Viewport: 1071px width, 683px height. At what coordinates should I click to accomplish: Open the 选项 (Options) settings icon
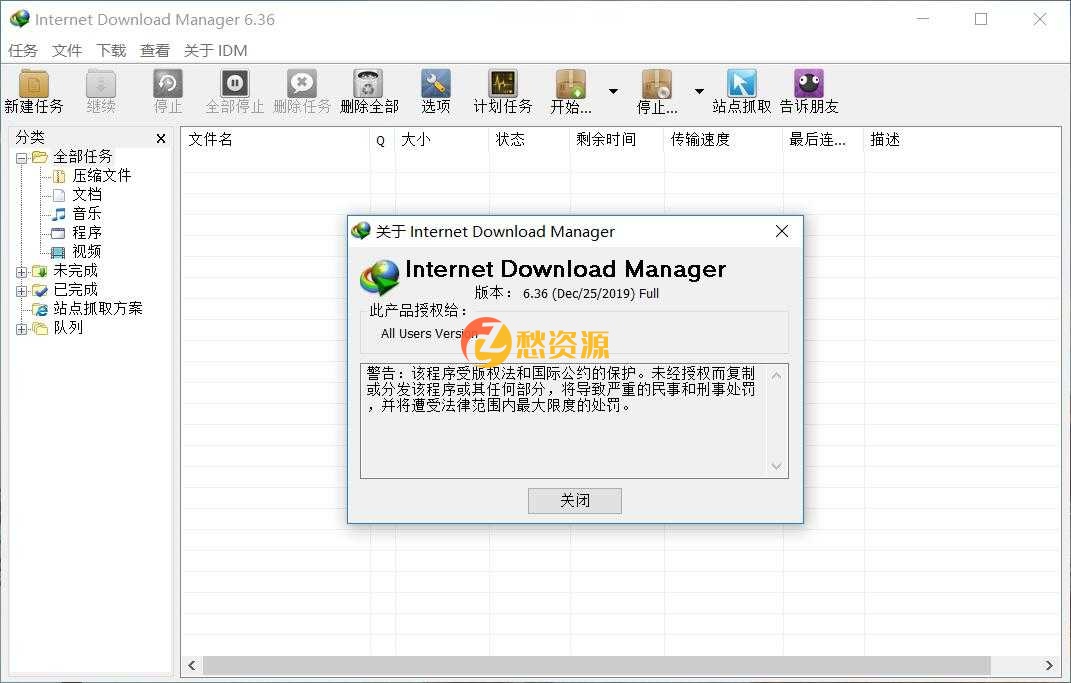[435, 90]
